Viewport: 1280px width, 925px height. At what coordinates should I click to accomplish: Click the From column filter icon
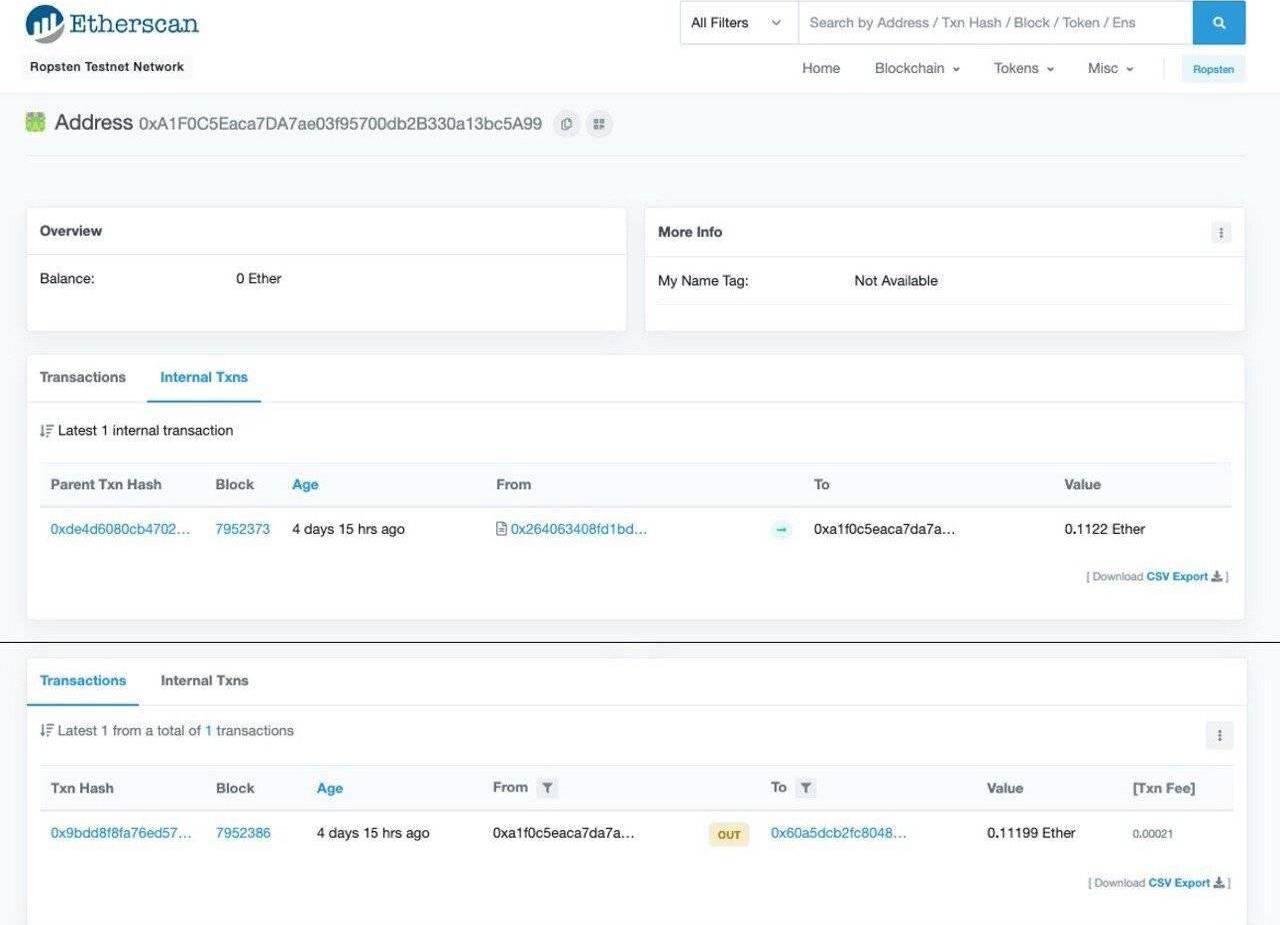pyautogui.click(x=547, y=788)
